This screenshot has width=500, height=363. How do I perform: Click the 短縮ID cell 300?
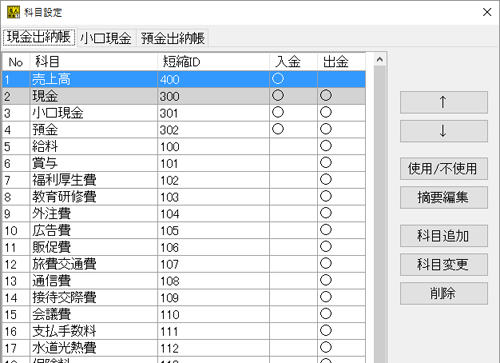coord(213,96)
